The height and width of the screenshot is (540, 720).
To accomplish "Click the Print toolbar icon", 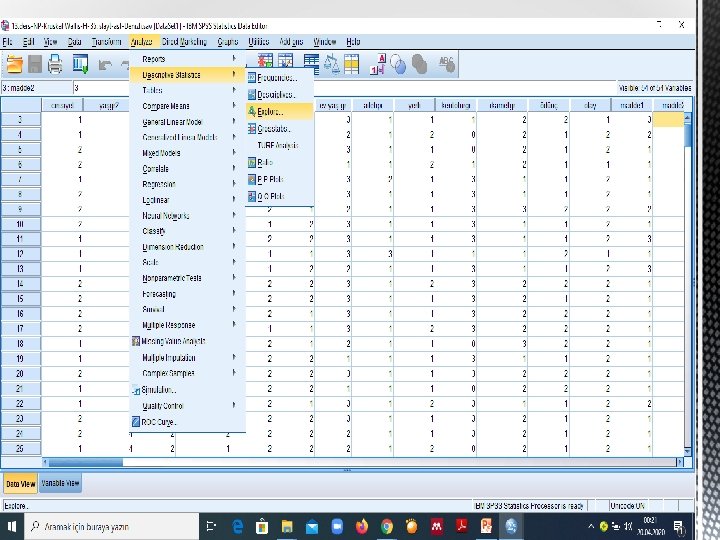I will [55, 64].
